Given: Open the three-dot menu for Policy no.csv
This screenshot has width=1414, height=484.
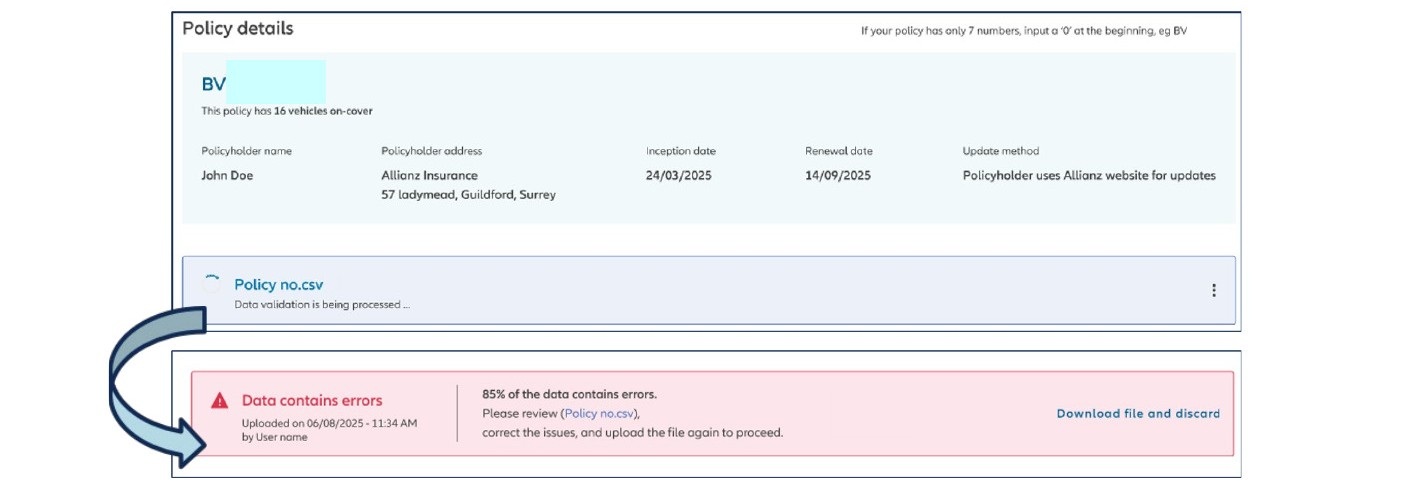Looking at the screenshot, I should click(x=1214, y=290).
